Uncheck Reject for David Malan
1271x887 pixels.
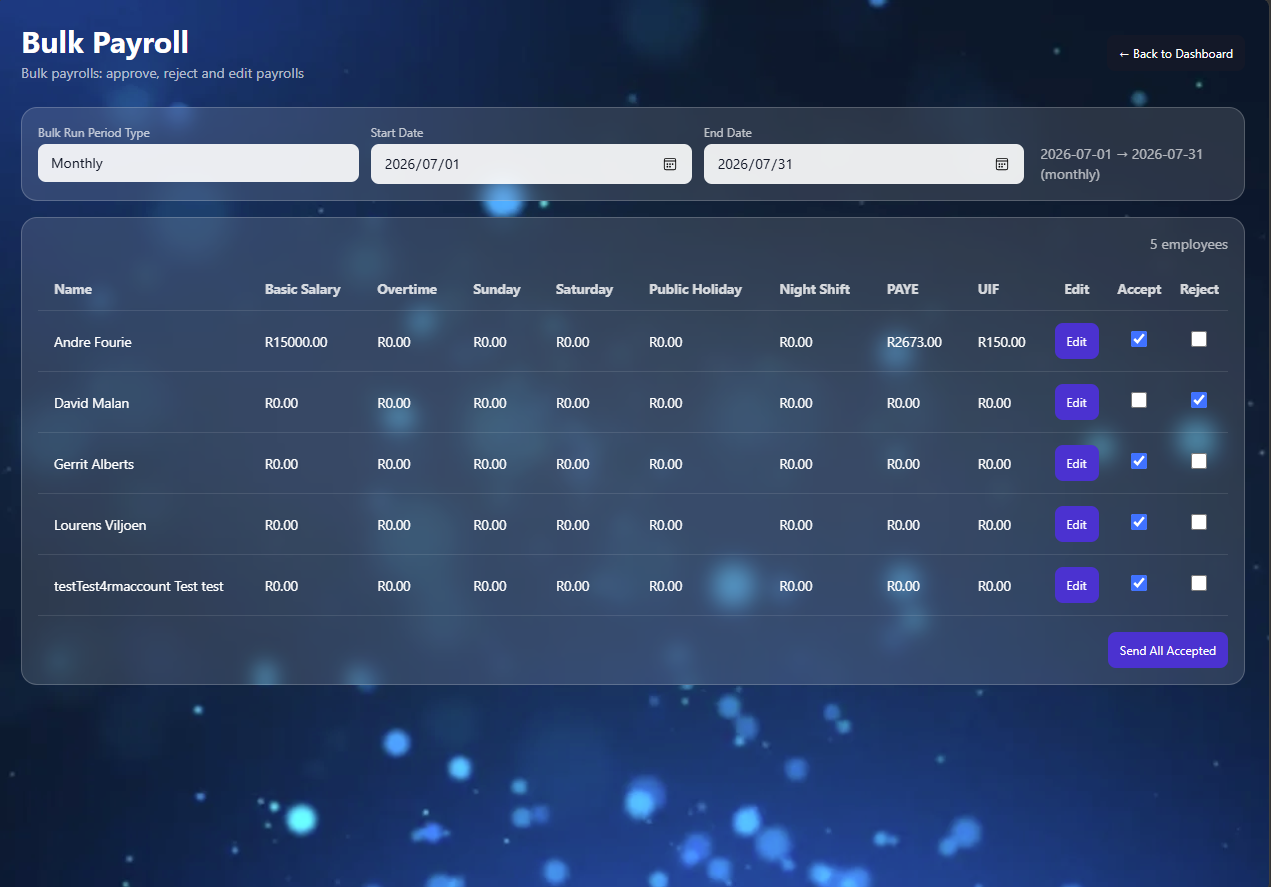pos(1199,400)
